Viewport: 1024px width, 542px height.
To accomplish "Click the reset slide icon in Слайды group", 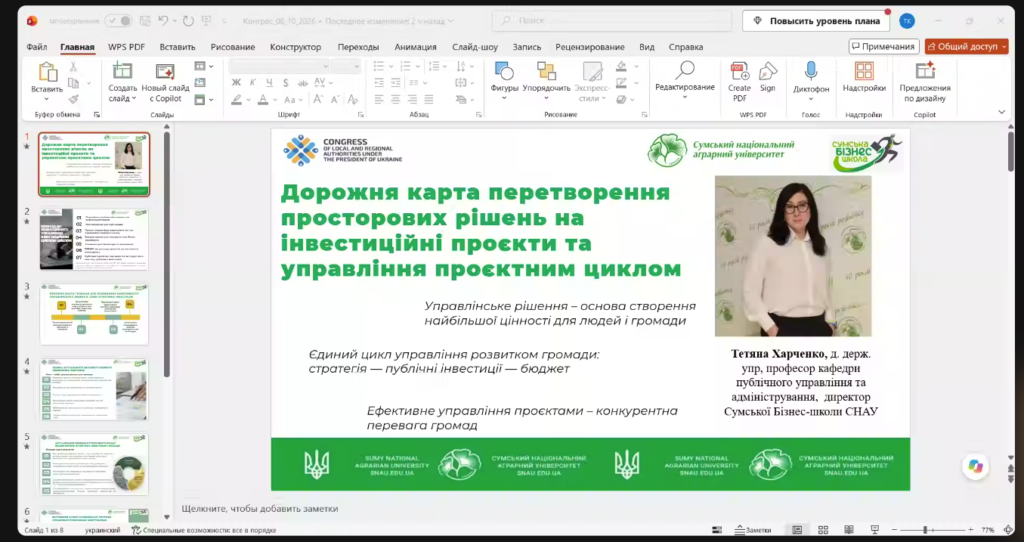I will pyautogui.click(x=200, y=83).
